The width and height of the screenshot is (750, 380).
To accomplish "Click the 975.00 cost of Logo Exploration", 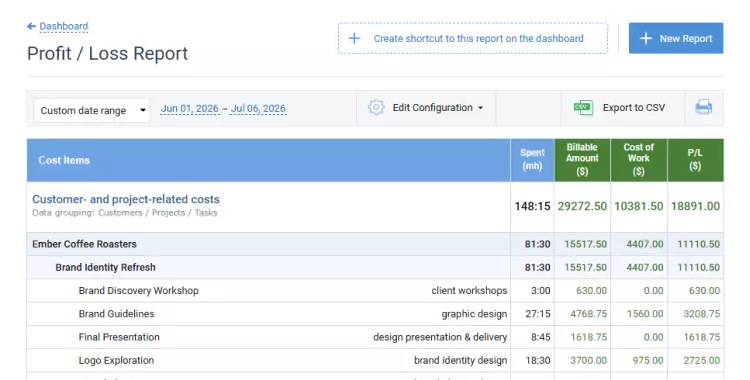I will 648,360.
